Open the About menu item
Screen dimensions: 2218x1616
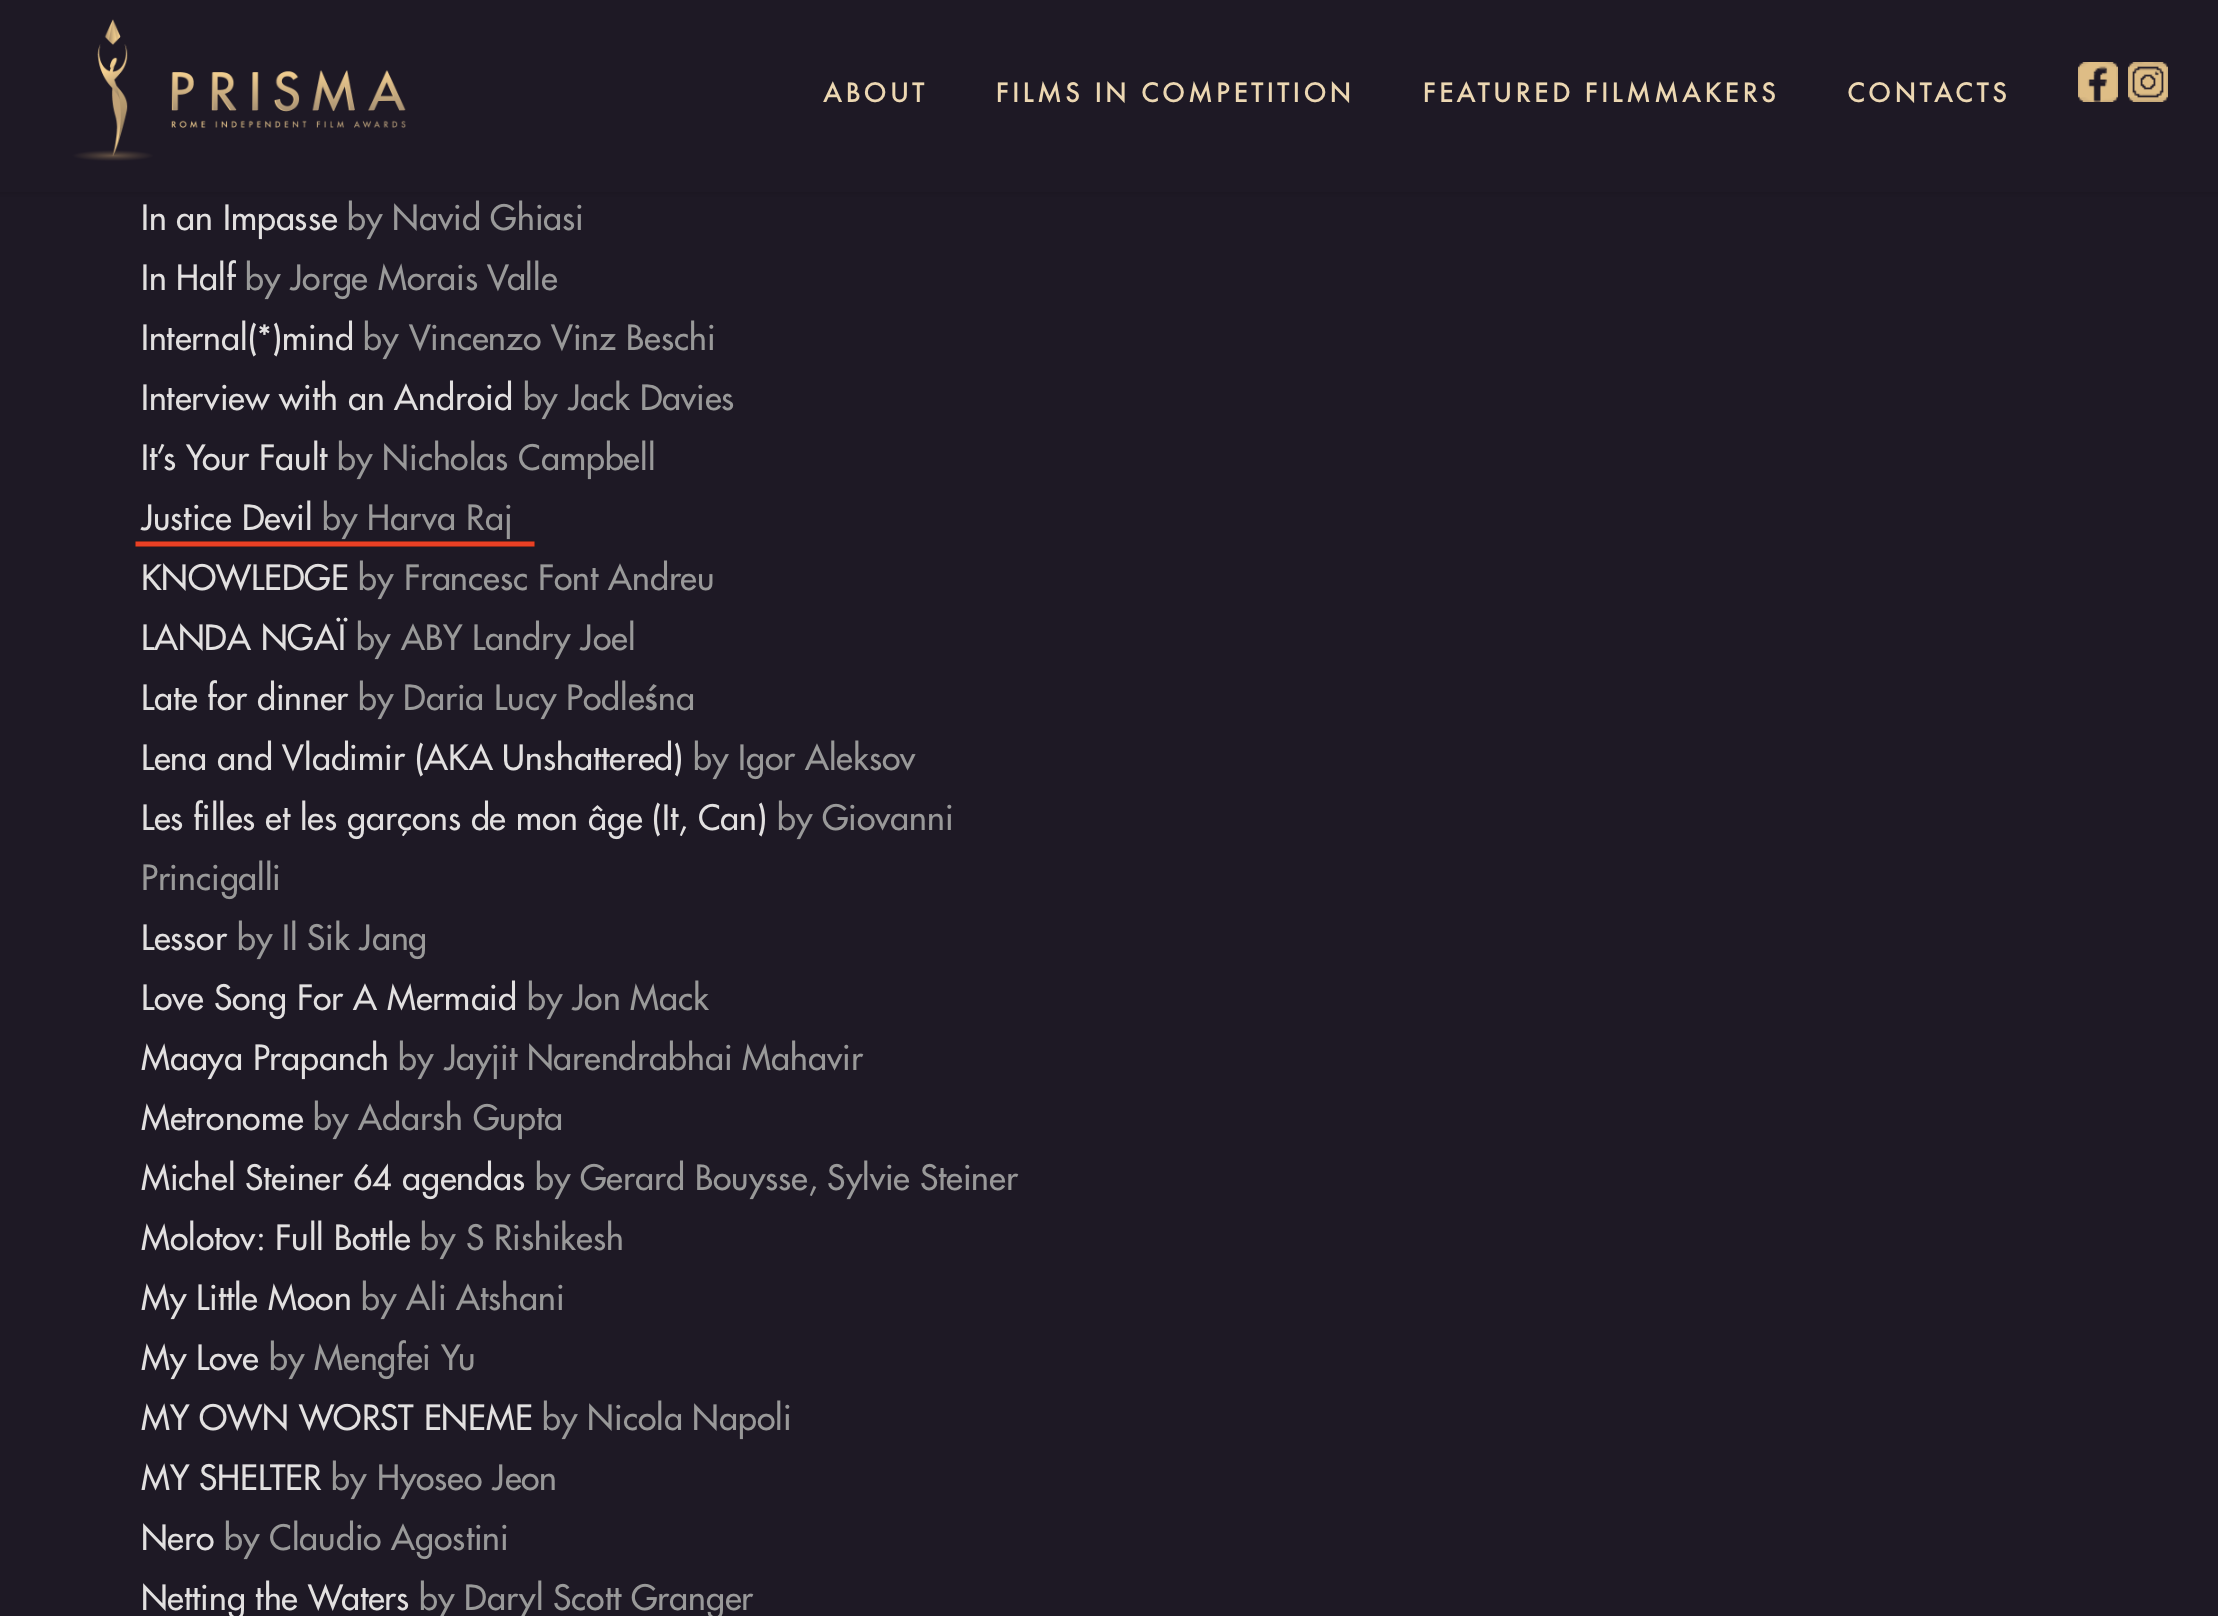(x=875, y=92)
